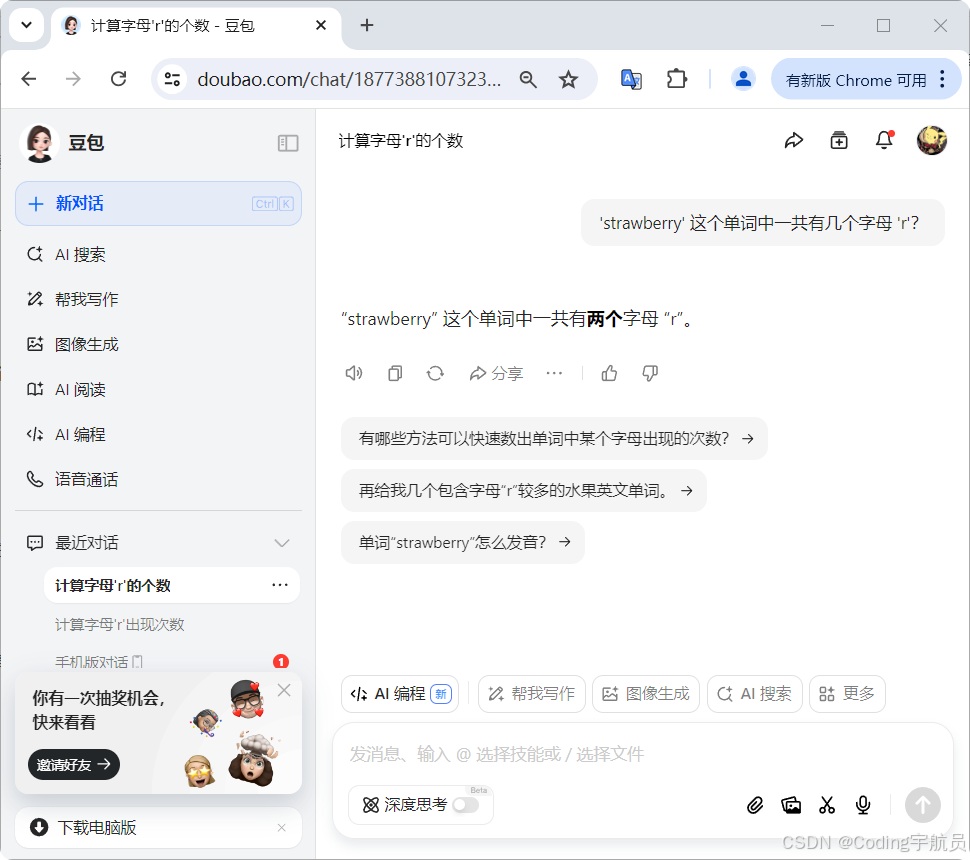Click 帮我写作 skill chip above input

(531, 694)
